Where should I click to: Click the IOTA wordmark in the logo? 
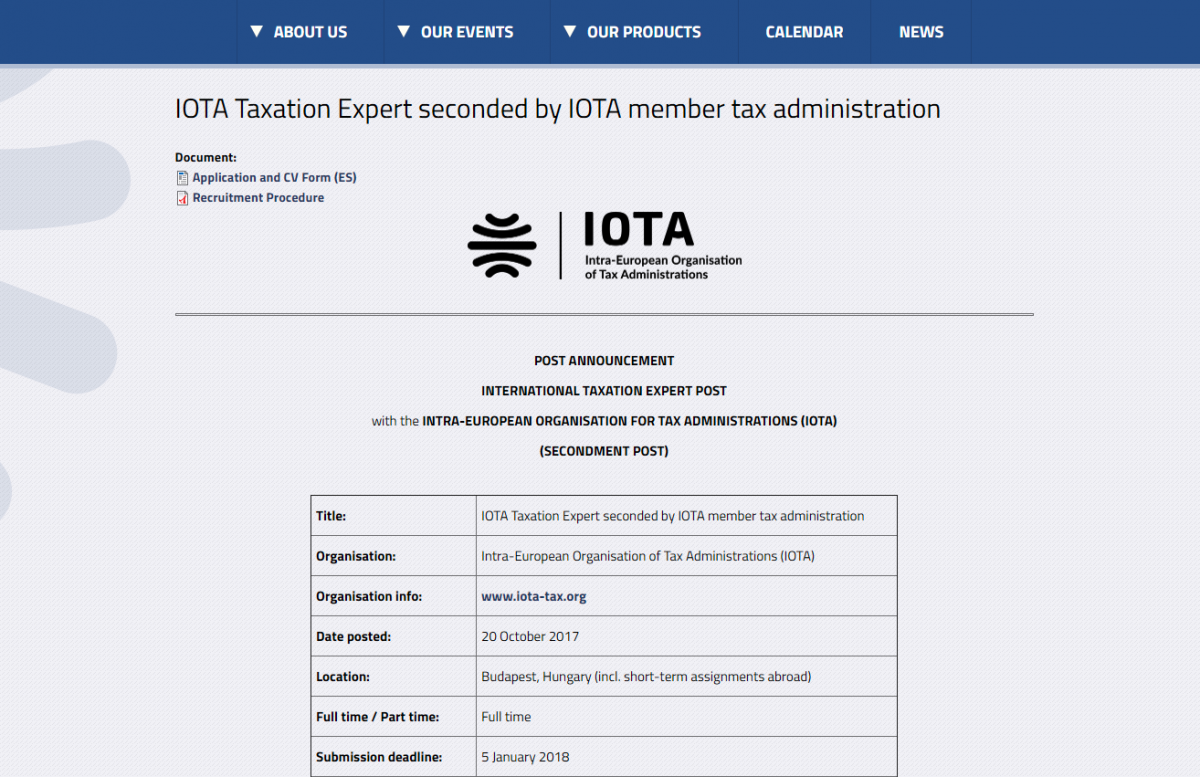638,230
